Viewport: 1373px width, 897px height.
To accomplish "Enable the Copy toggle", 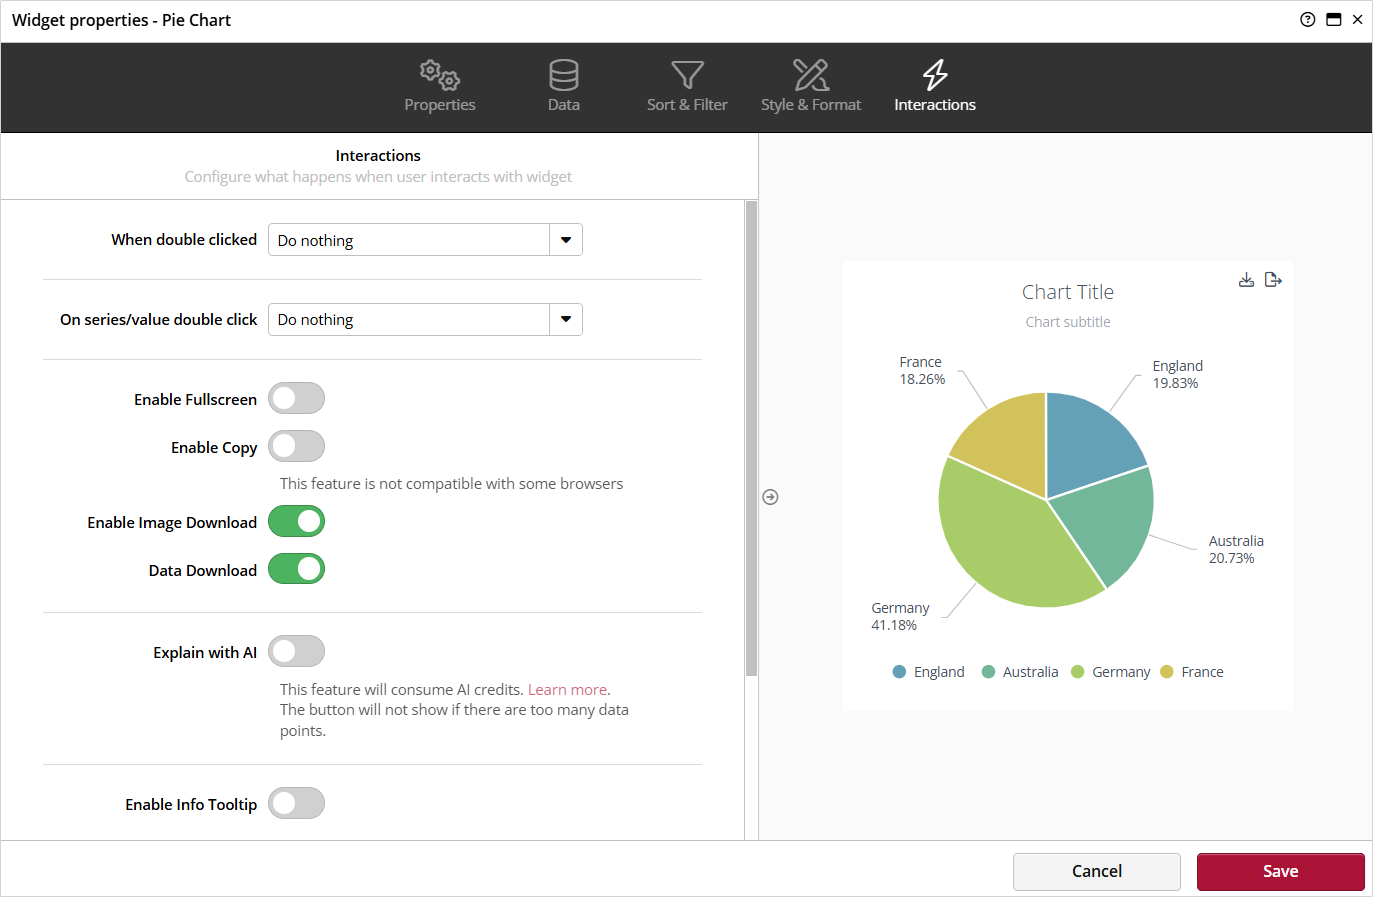I will pos(296,446).
